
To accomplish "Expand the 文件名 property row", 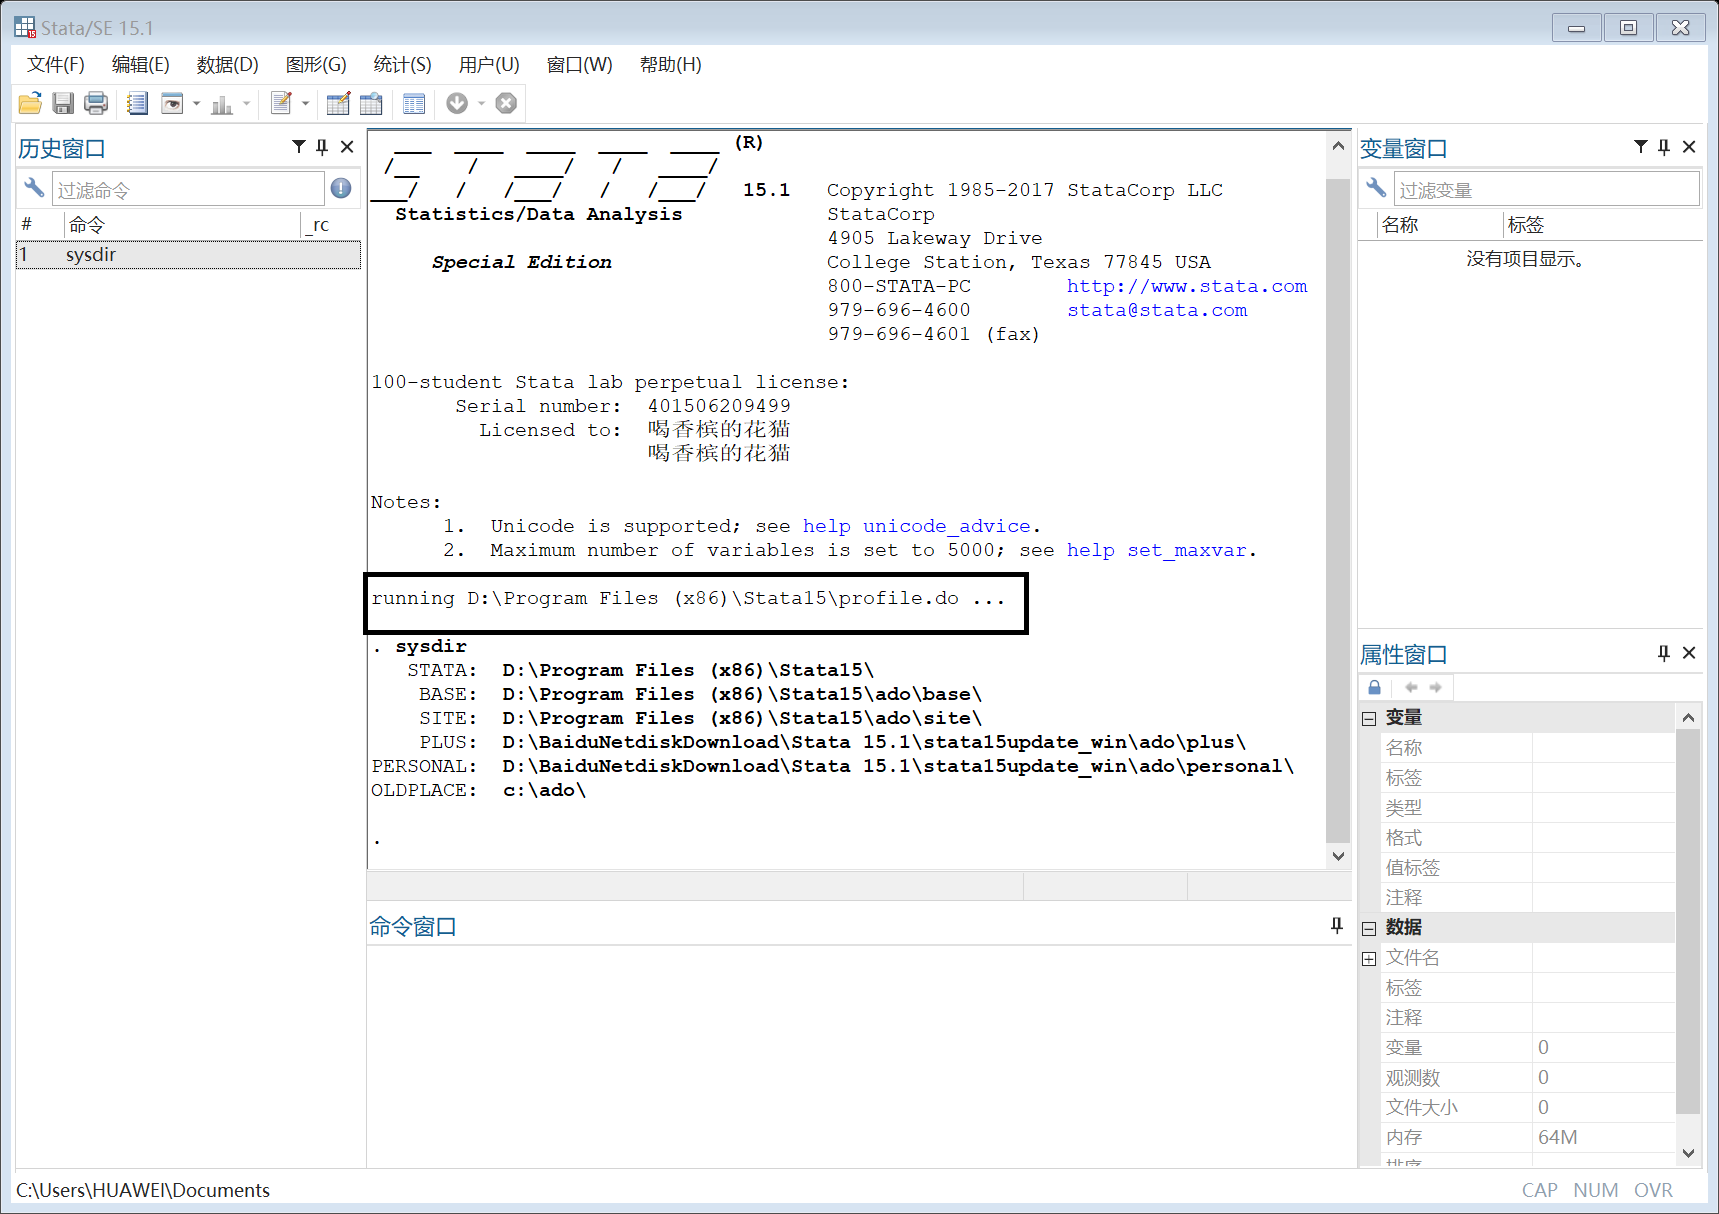I will 1369,958.
